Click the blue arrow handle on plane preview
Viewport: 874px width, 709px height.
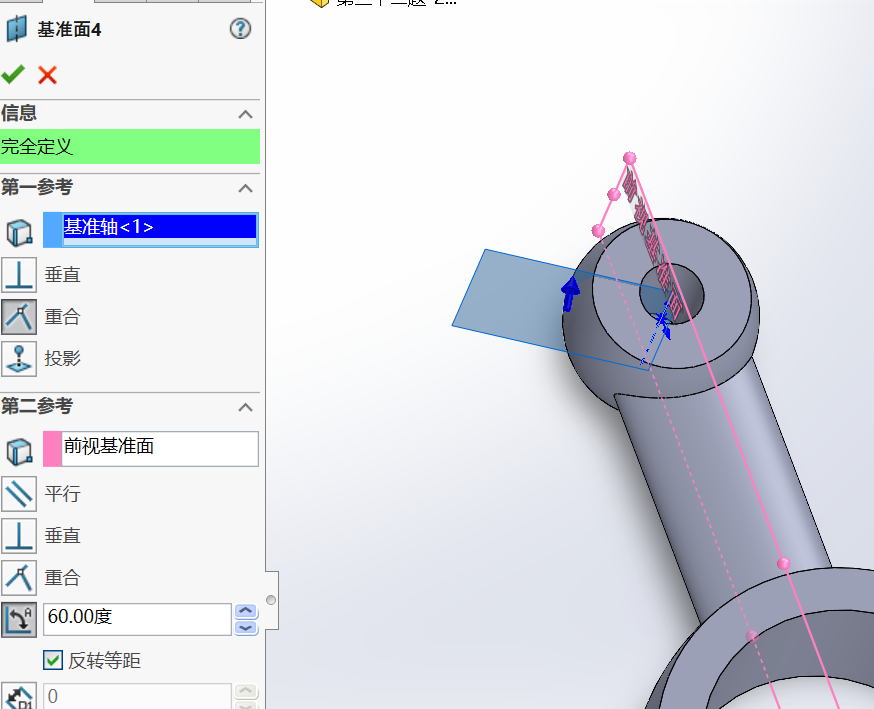point(570,293)
